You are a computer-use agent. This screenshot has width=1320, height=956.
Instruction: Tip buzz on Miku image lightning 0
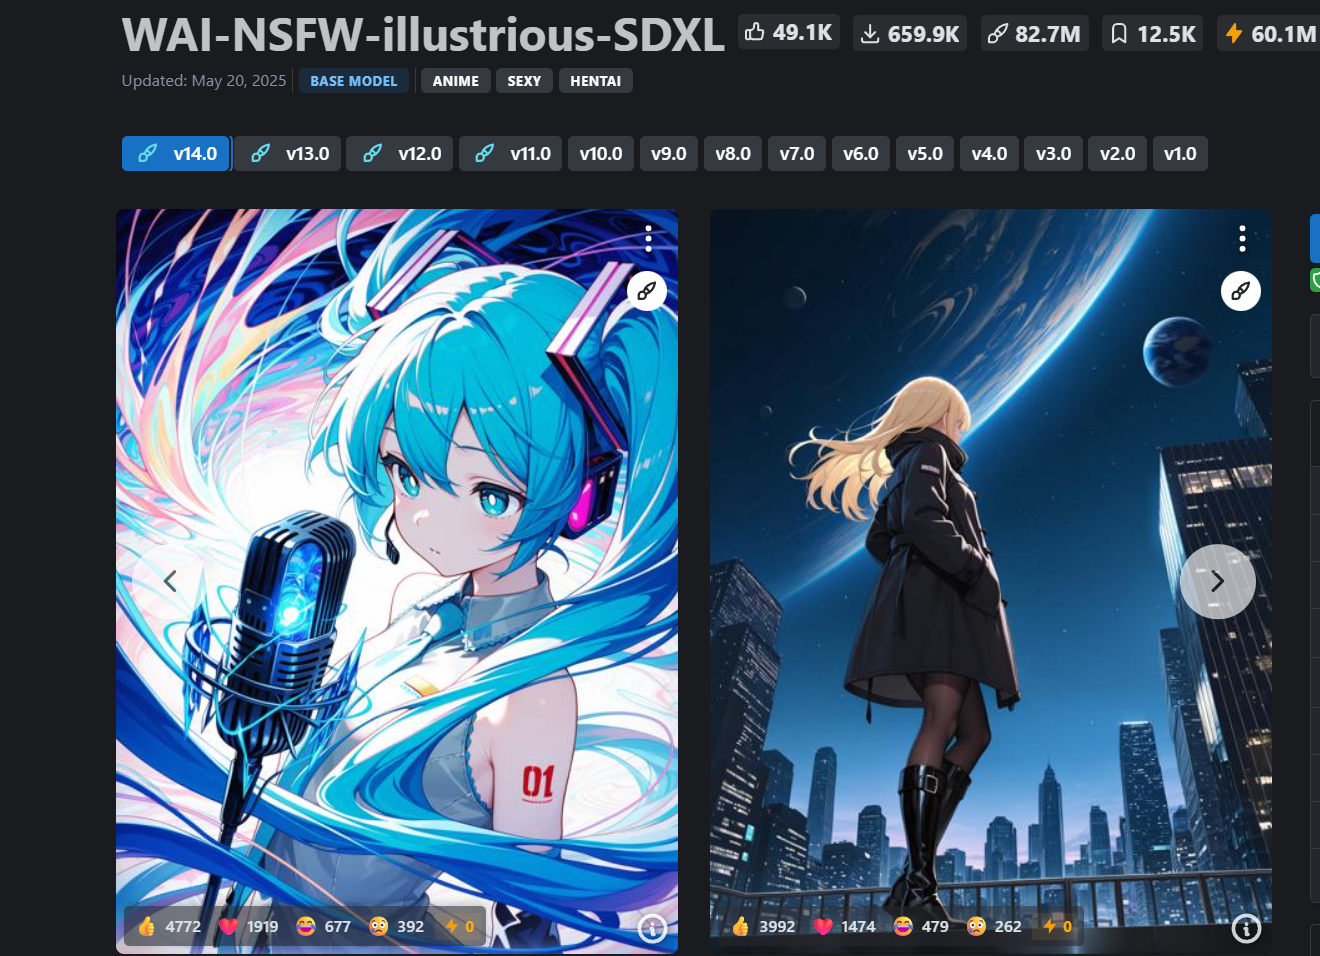coord(460,926)
